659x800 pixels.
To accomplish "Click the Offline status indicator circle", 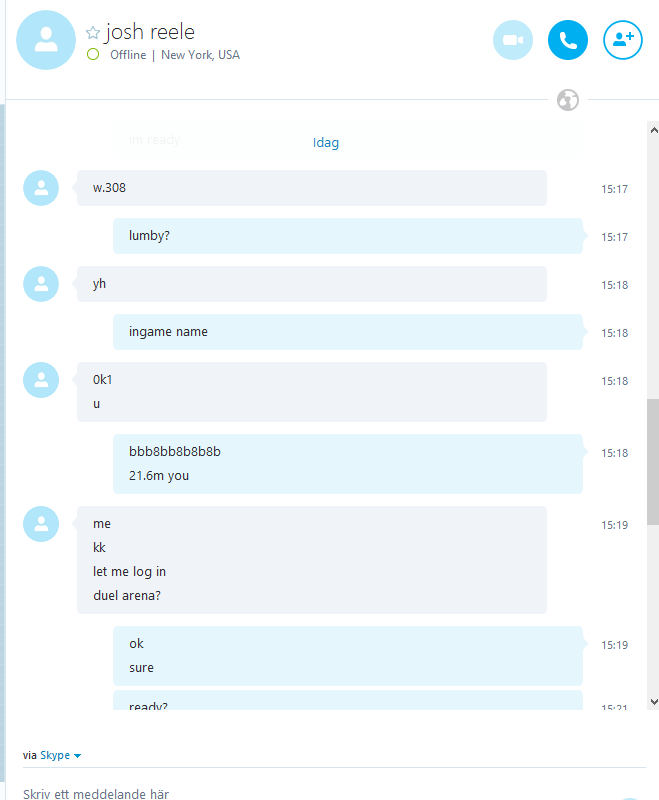I will pos(93,54).
